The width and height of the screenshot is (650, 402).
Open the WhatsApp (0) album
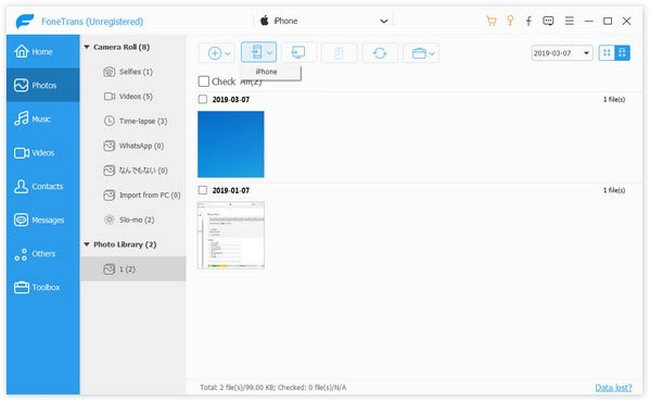tap(133, 146)
